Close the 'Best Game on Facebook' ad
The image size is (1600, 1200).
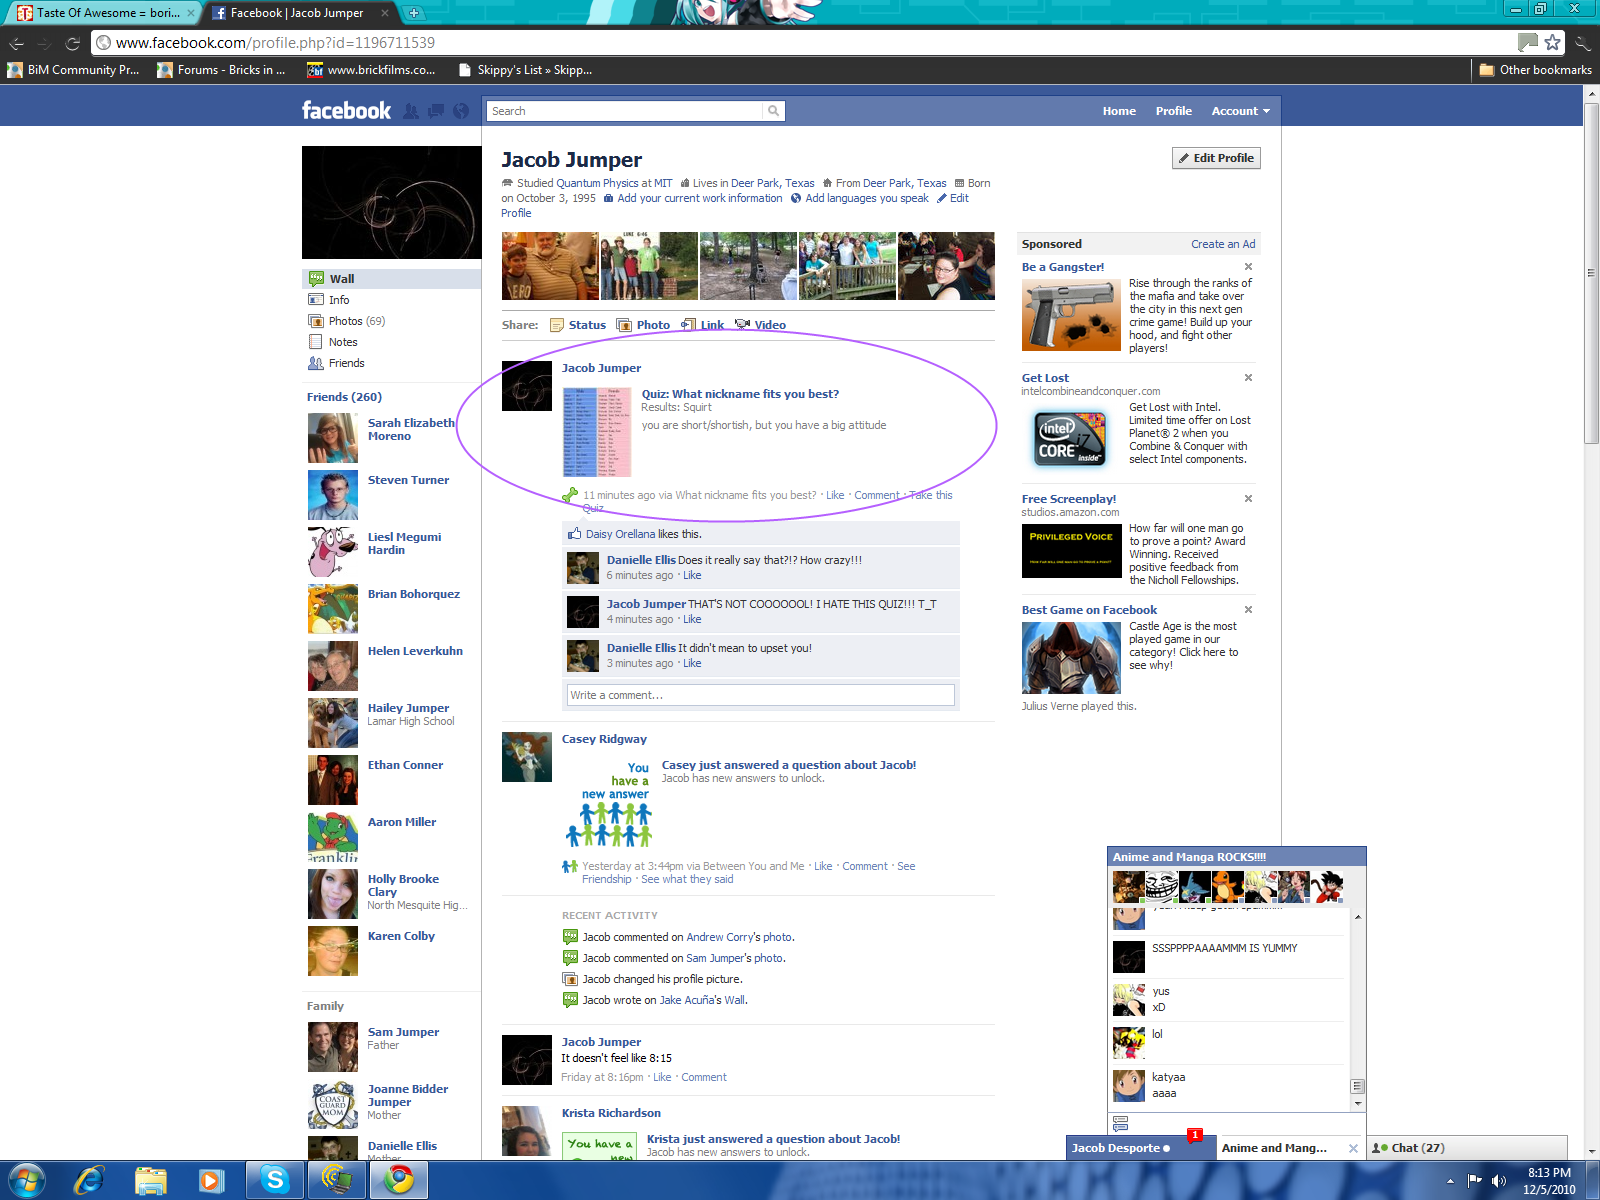[1248, 610]
